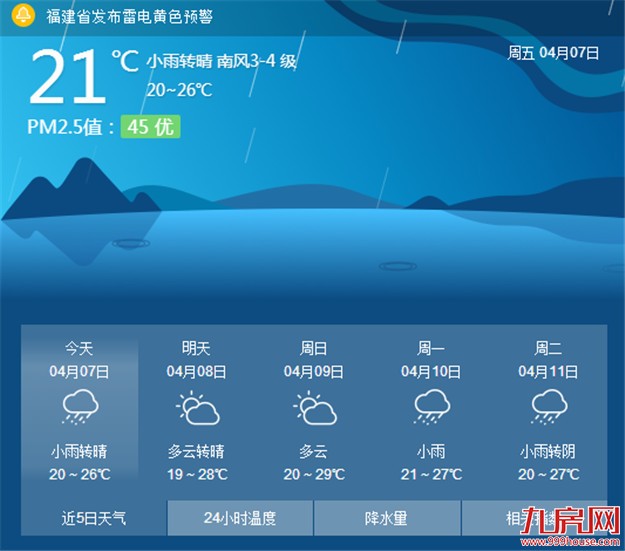Viewport: 625px width, 551px height.
Task: Click the header date 周五 04月07日
Action: pos(553,53)
